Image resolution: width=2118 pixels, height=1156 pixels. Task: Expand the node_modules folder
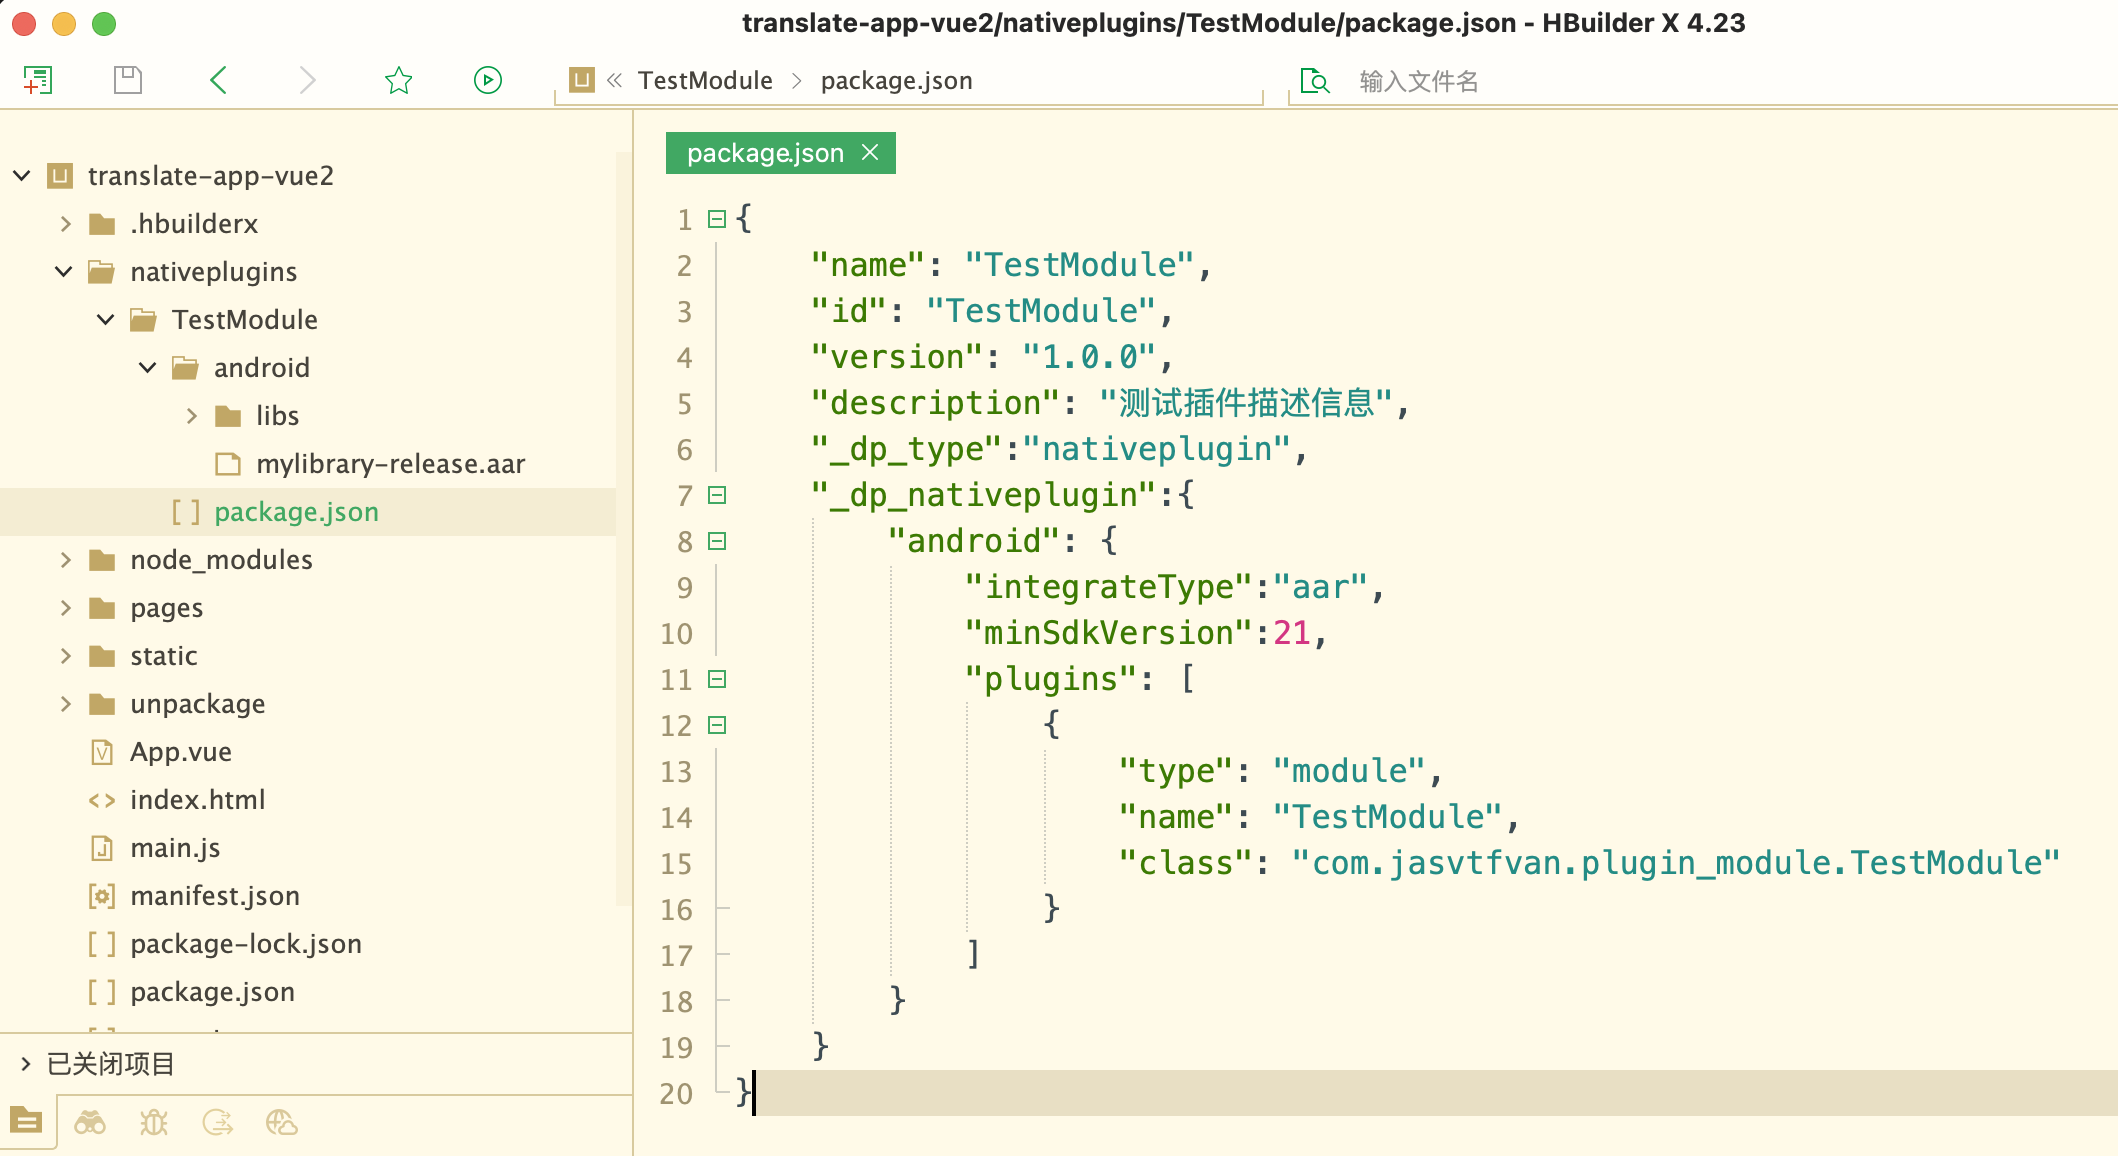click(x=65, y=560)
